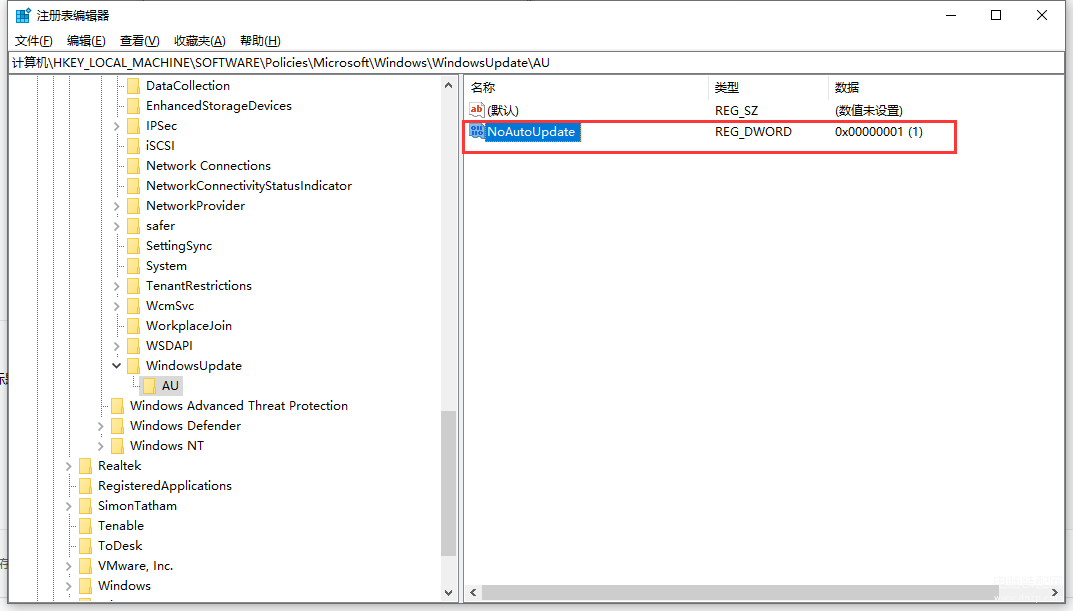The image size is (1073, 611).
Task: Select the Windows Advanced Threat Protection folder icon
Action: [x=118, y=406]
